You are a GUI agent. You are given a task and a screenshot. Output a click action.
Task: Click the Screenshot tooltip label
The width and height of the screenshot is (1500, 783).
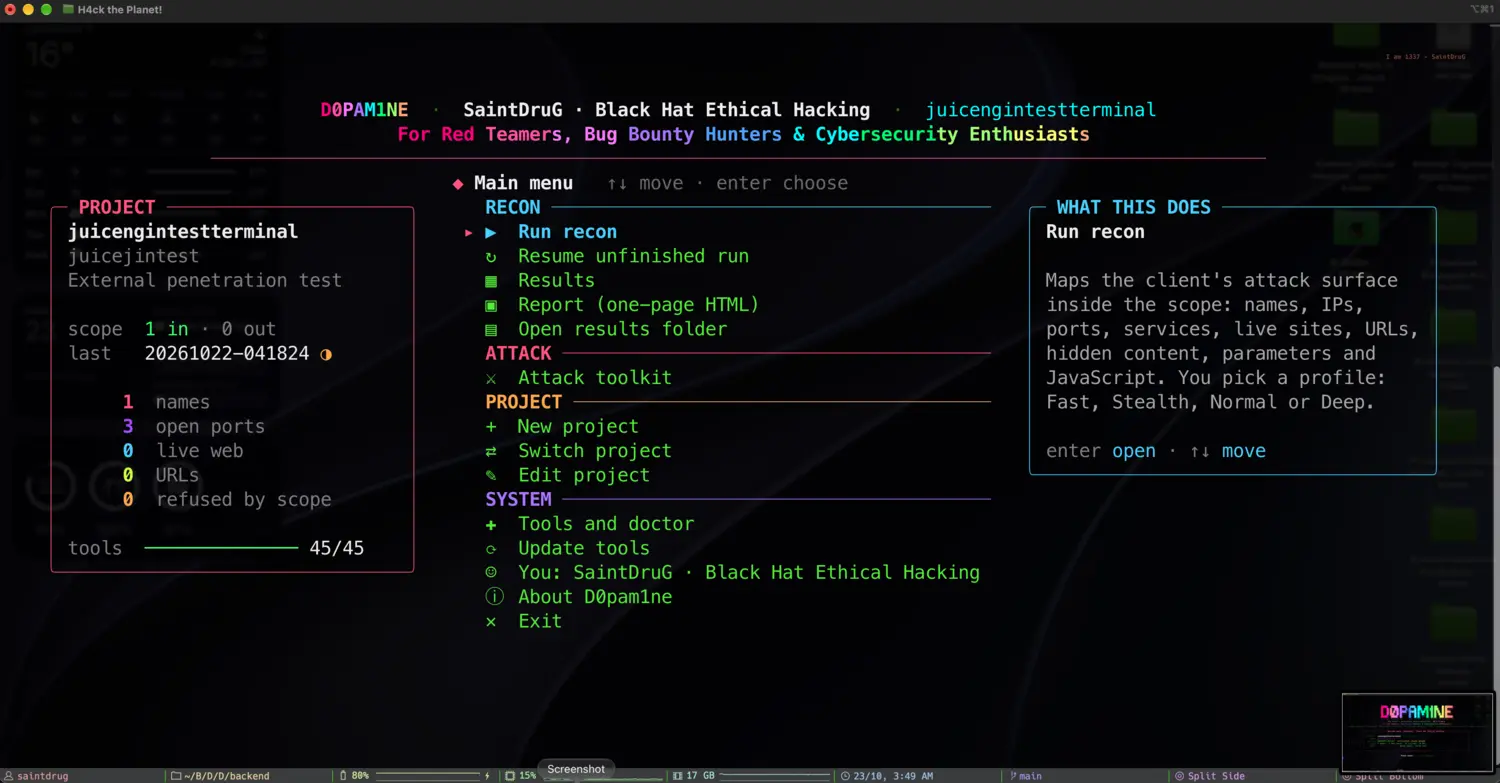click(x=576, y=769)
